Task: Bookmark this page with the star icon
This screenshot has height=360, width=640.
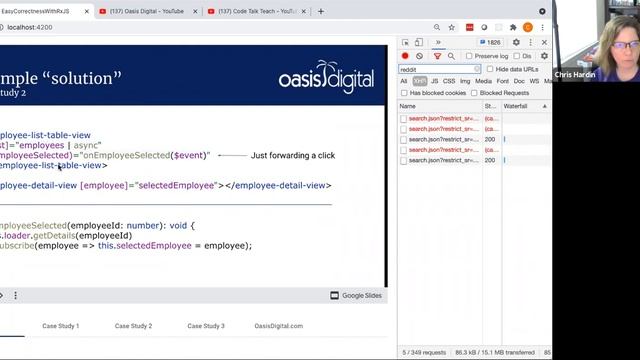Action: 451,27
